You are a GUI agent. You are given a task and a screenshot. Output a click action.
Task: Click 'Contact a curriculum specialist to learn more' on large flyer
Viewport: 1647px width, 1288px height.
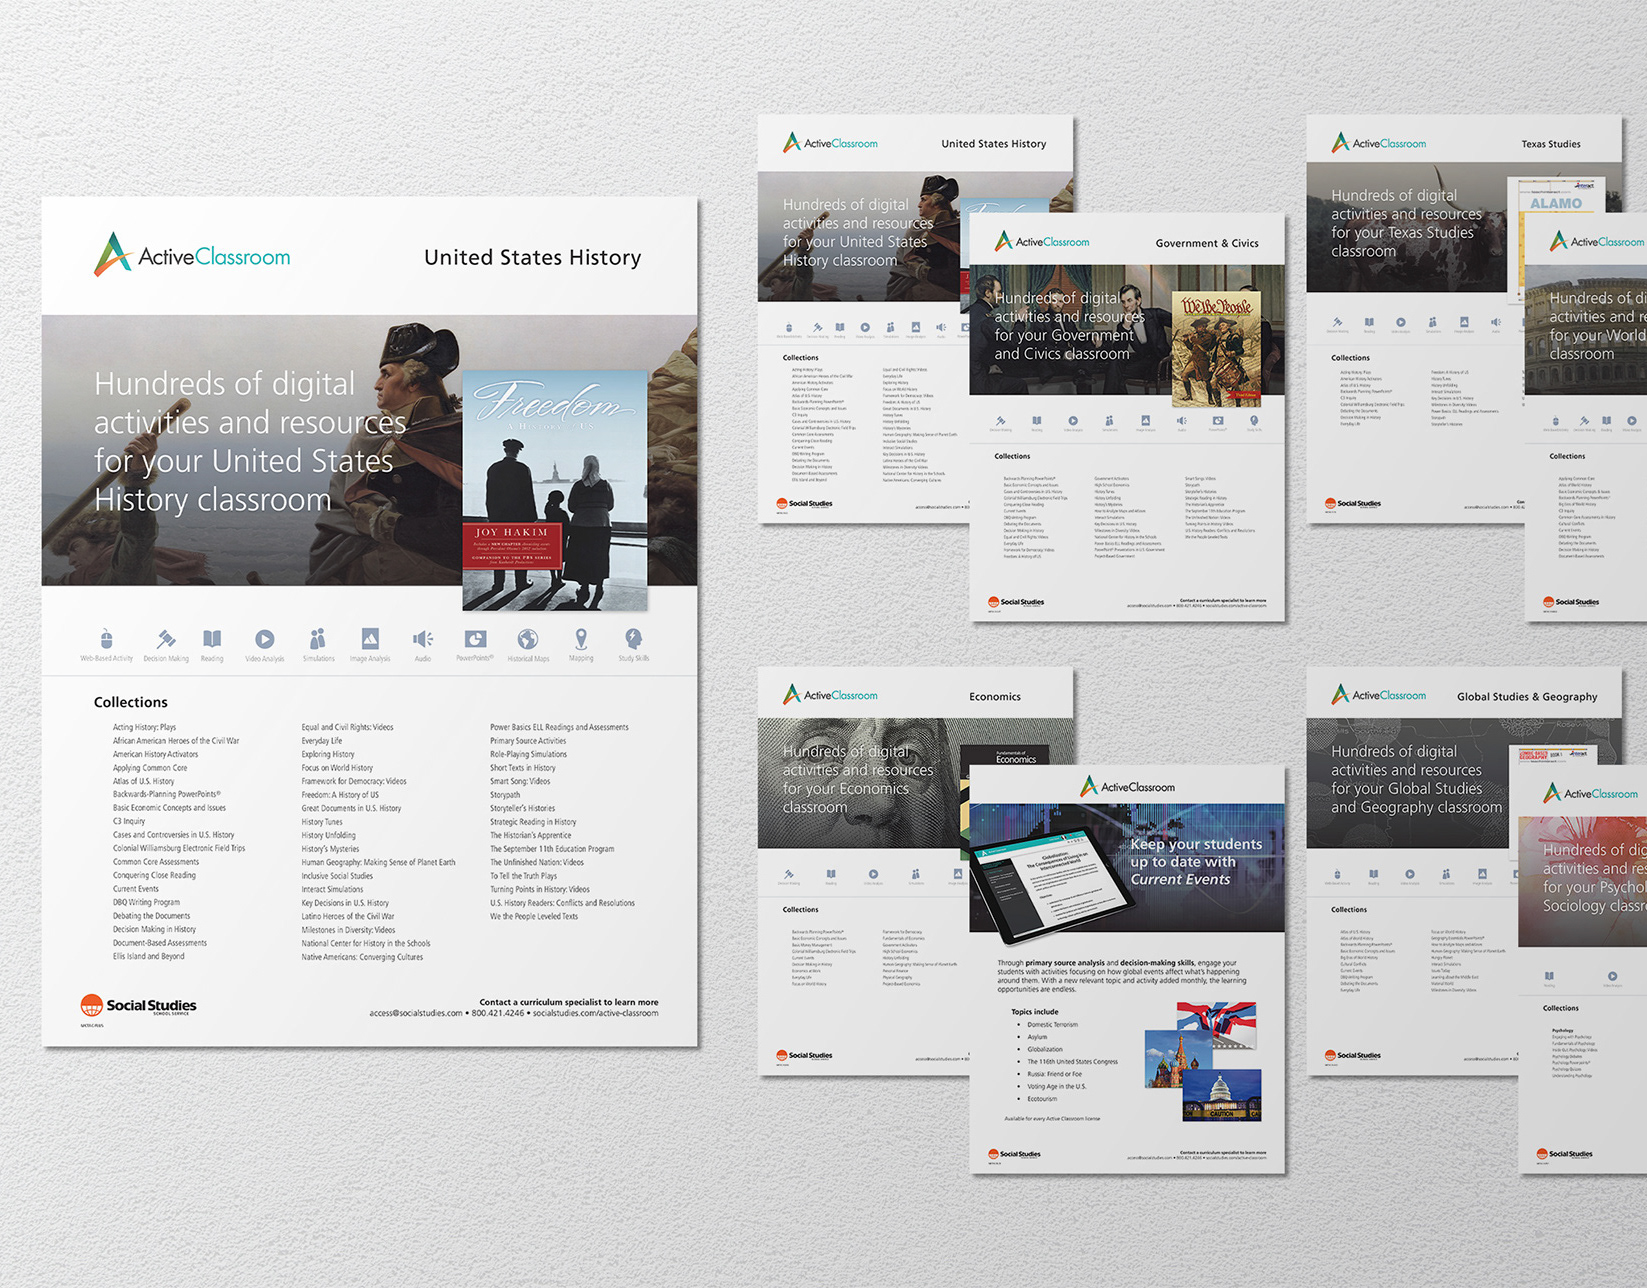(x=569, y=1002)
